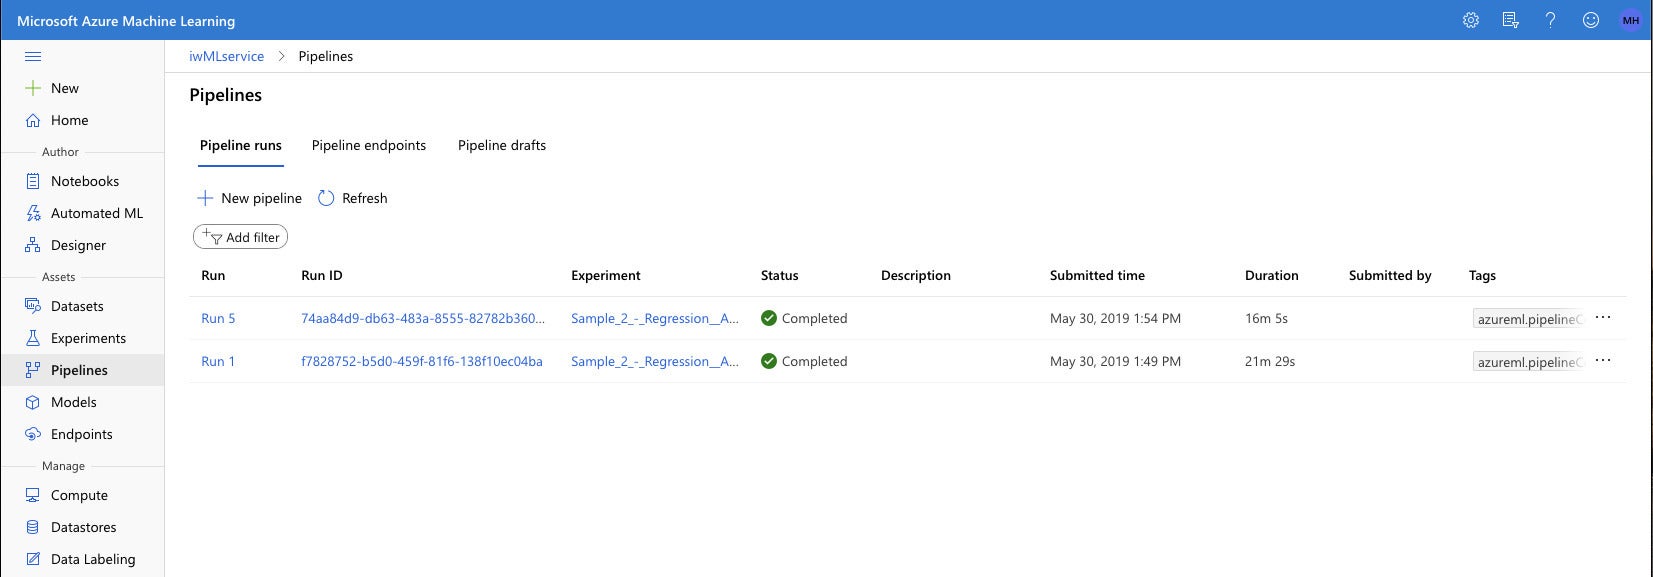
Task: Click the smiley feedback icon
Action: tap(1590, 20)
